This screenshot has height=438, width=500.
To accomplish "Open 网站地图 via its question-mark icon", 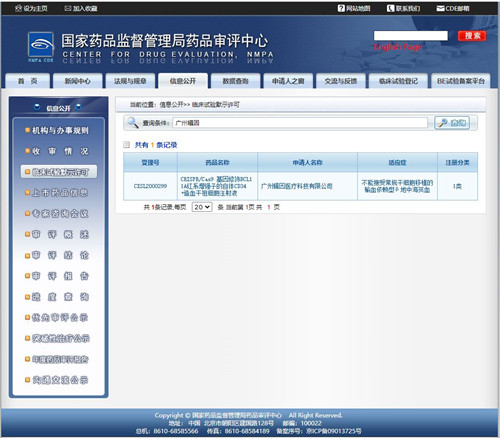I will click(341, 8).
